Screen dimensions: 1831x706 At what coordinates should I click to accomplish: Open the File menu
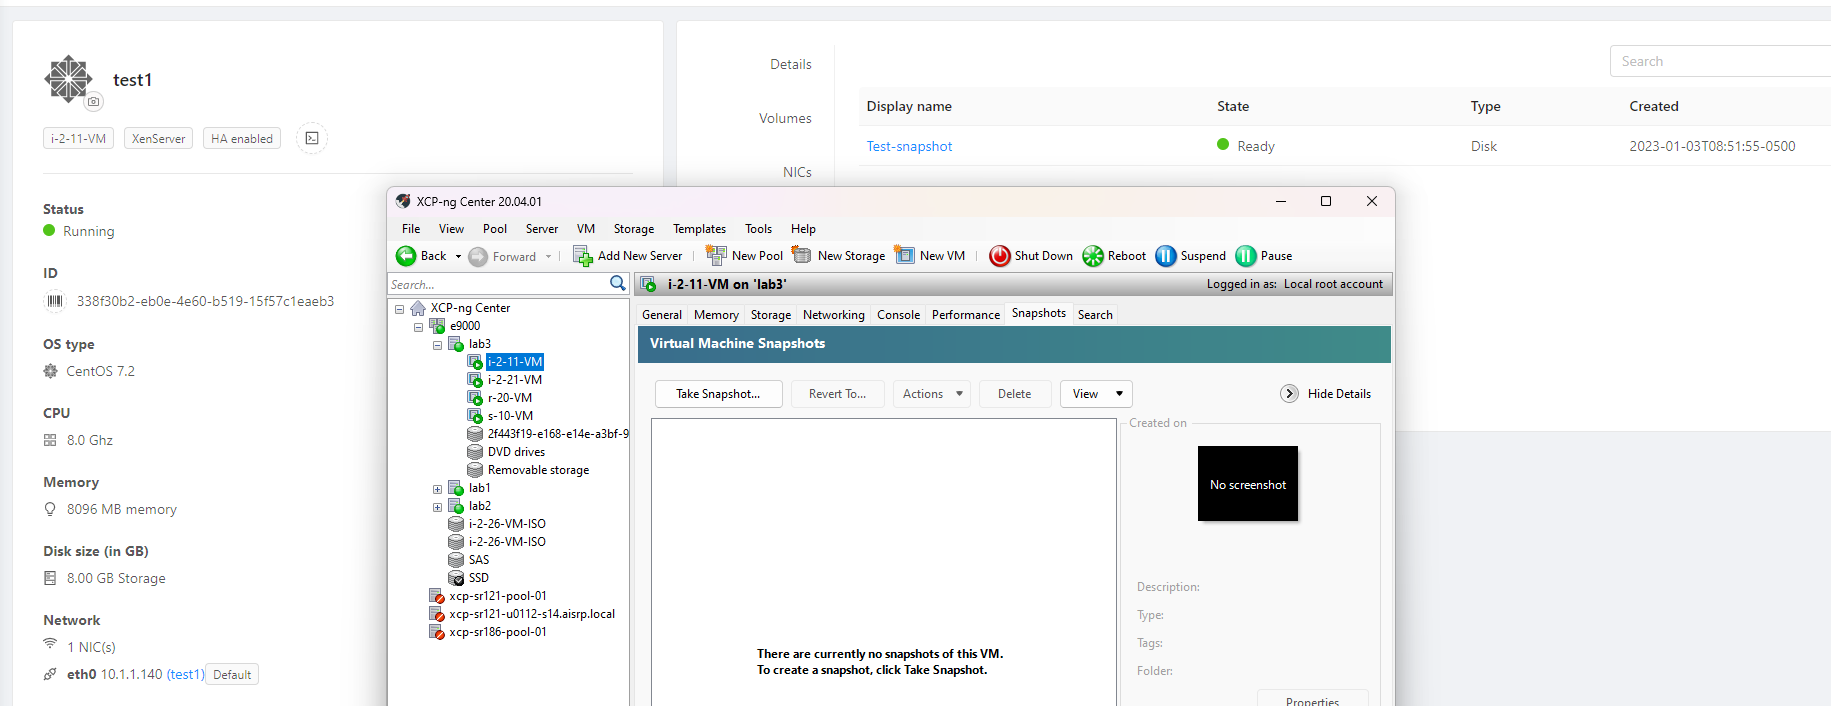click(411, 229)
